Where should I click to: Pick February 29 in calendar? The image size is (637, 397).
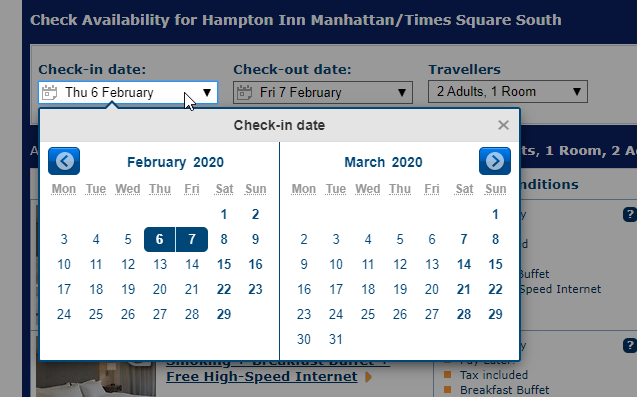click(x=224, y=314)
